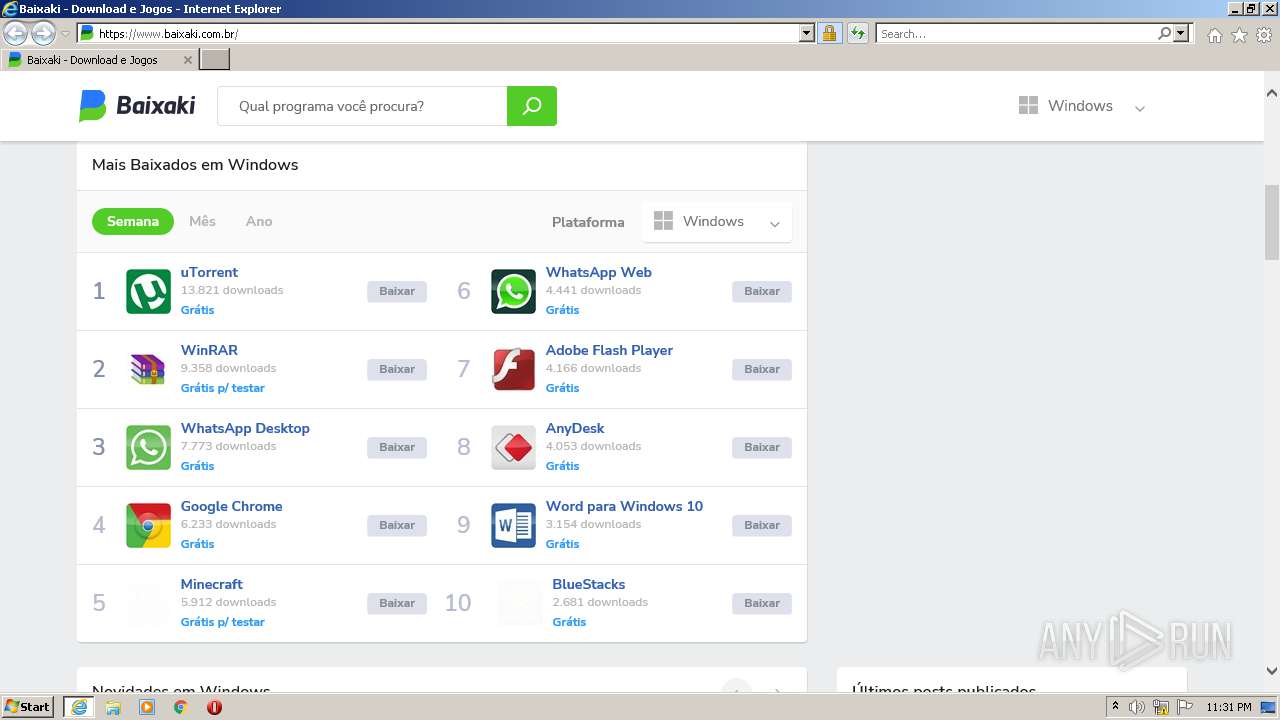
Task: Open the WhatsApp Web app icon
Action: 513,291
